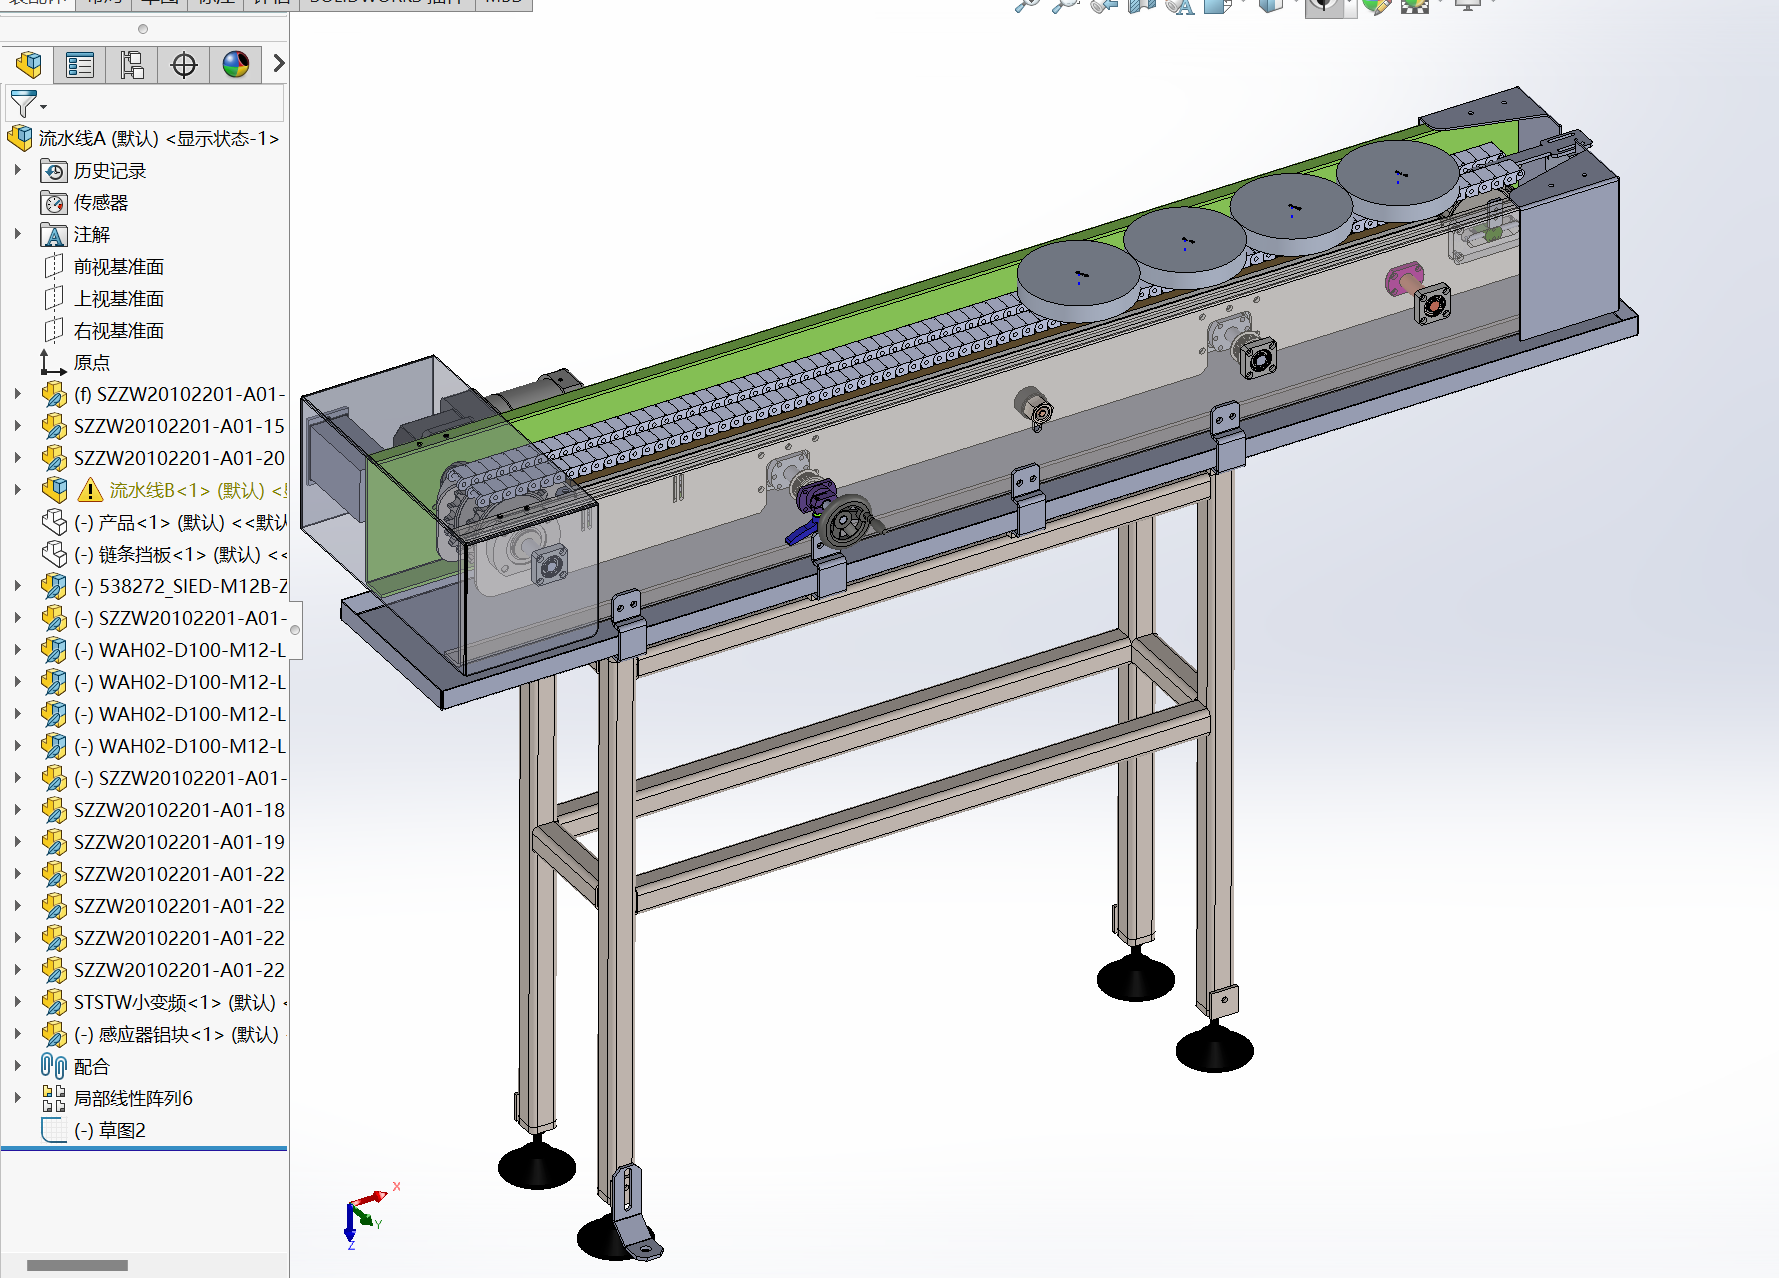Select the 前视基准面 front plane
Viewport: 1779px width, 1278px height.
[x=118, y=267]
